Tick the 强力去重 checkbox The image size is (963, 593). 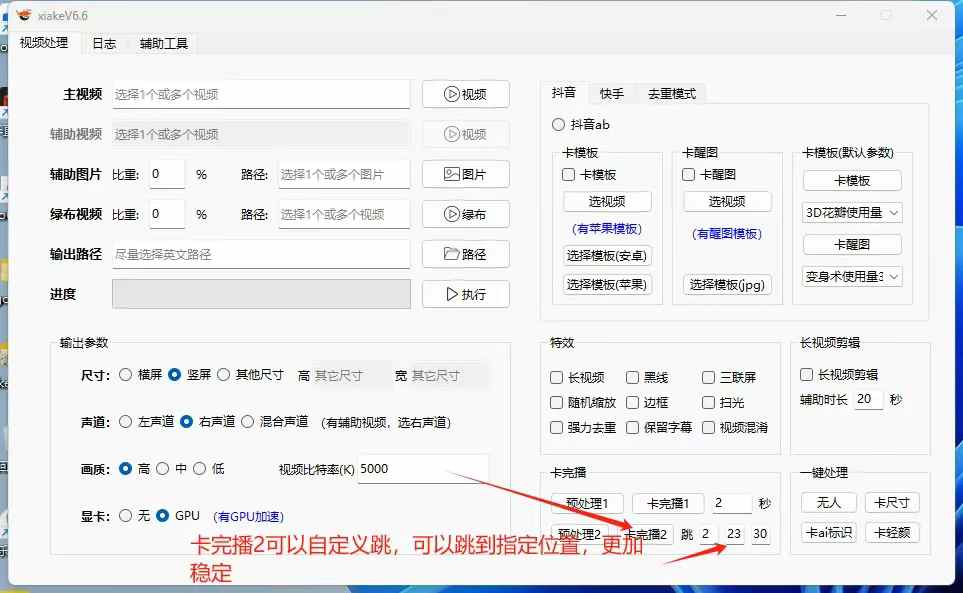[557, 428]
